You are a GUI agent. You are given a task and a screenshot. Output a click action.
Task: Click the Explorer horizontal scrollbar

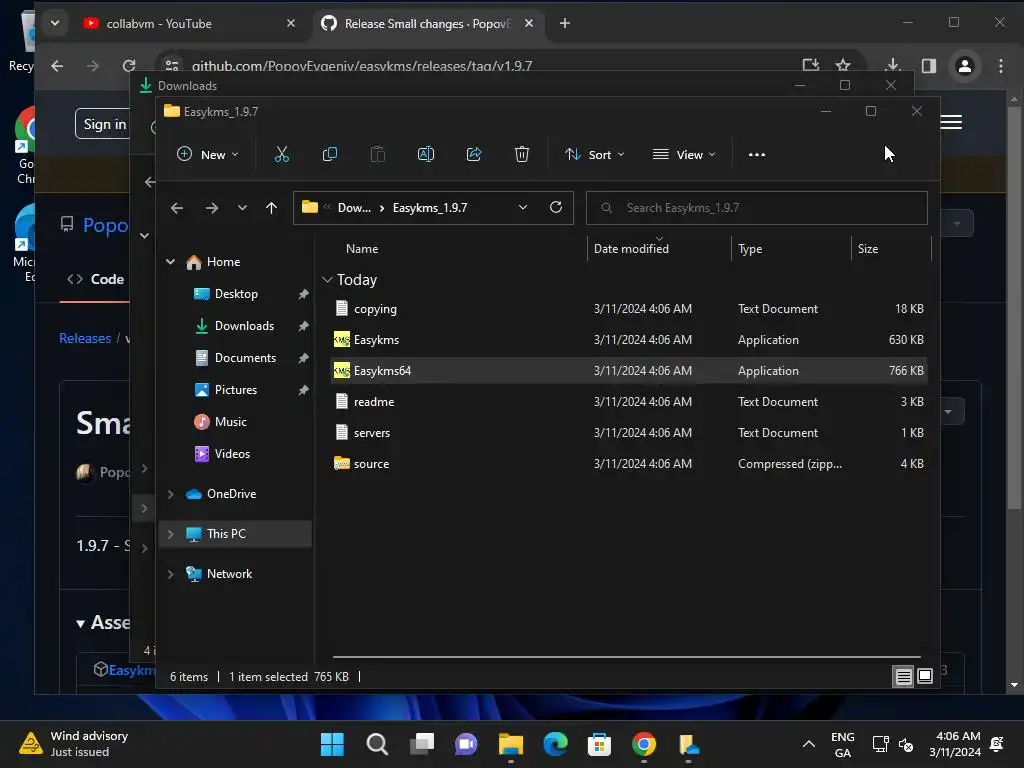(x=626, y=656)
